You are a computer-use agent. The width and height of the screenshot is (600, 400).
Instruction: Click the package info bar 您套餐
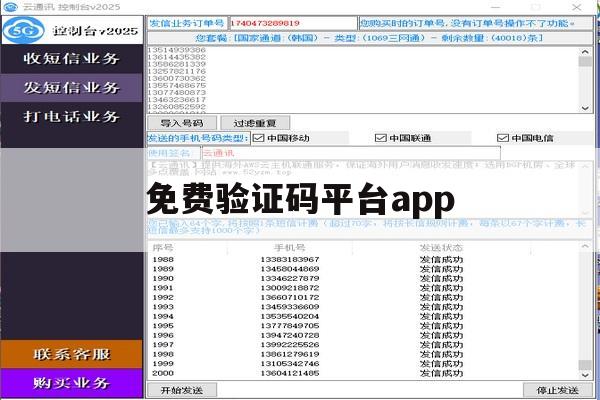(x=370, y=38)
